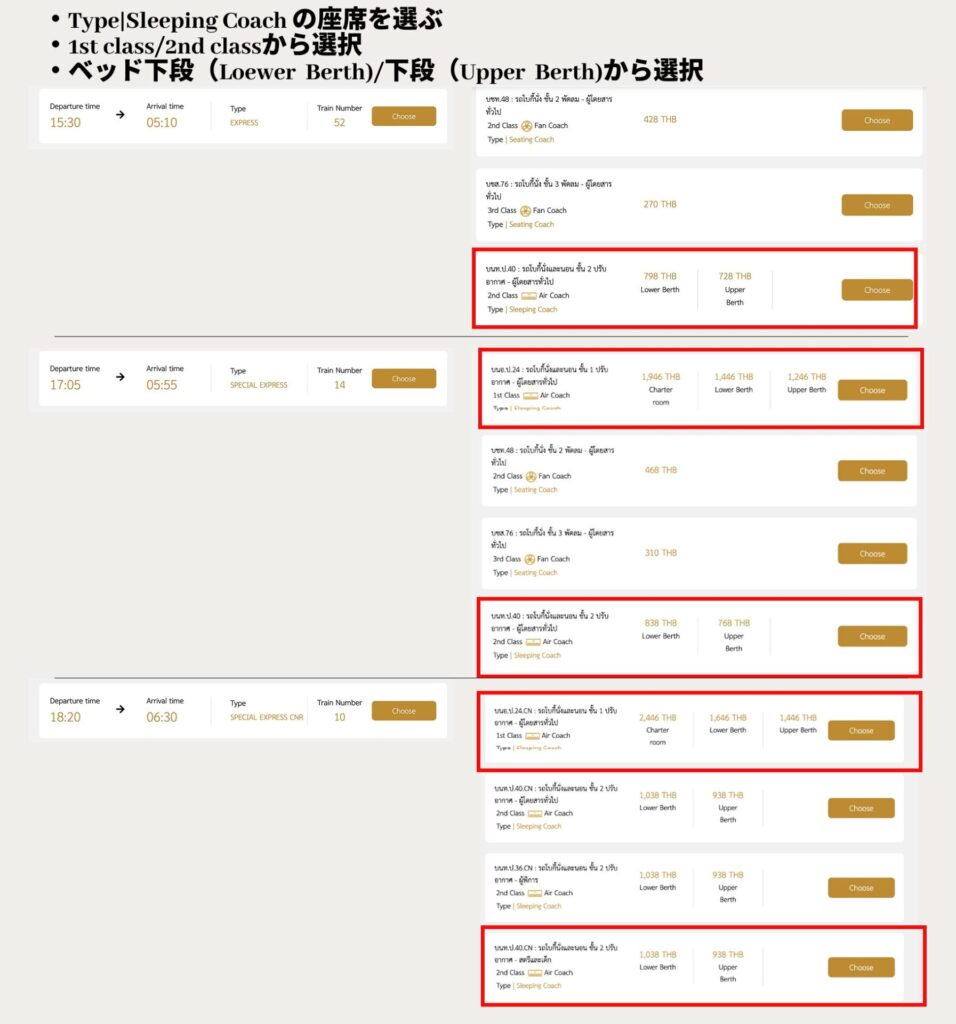Choose Special Express CNR train 10

click(404, 711)
